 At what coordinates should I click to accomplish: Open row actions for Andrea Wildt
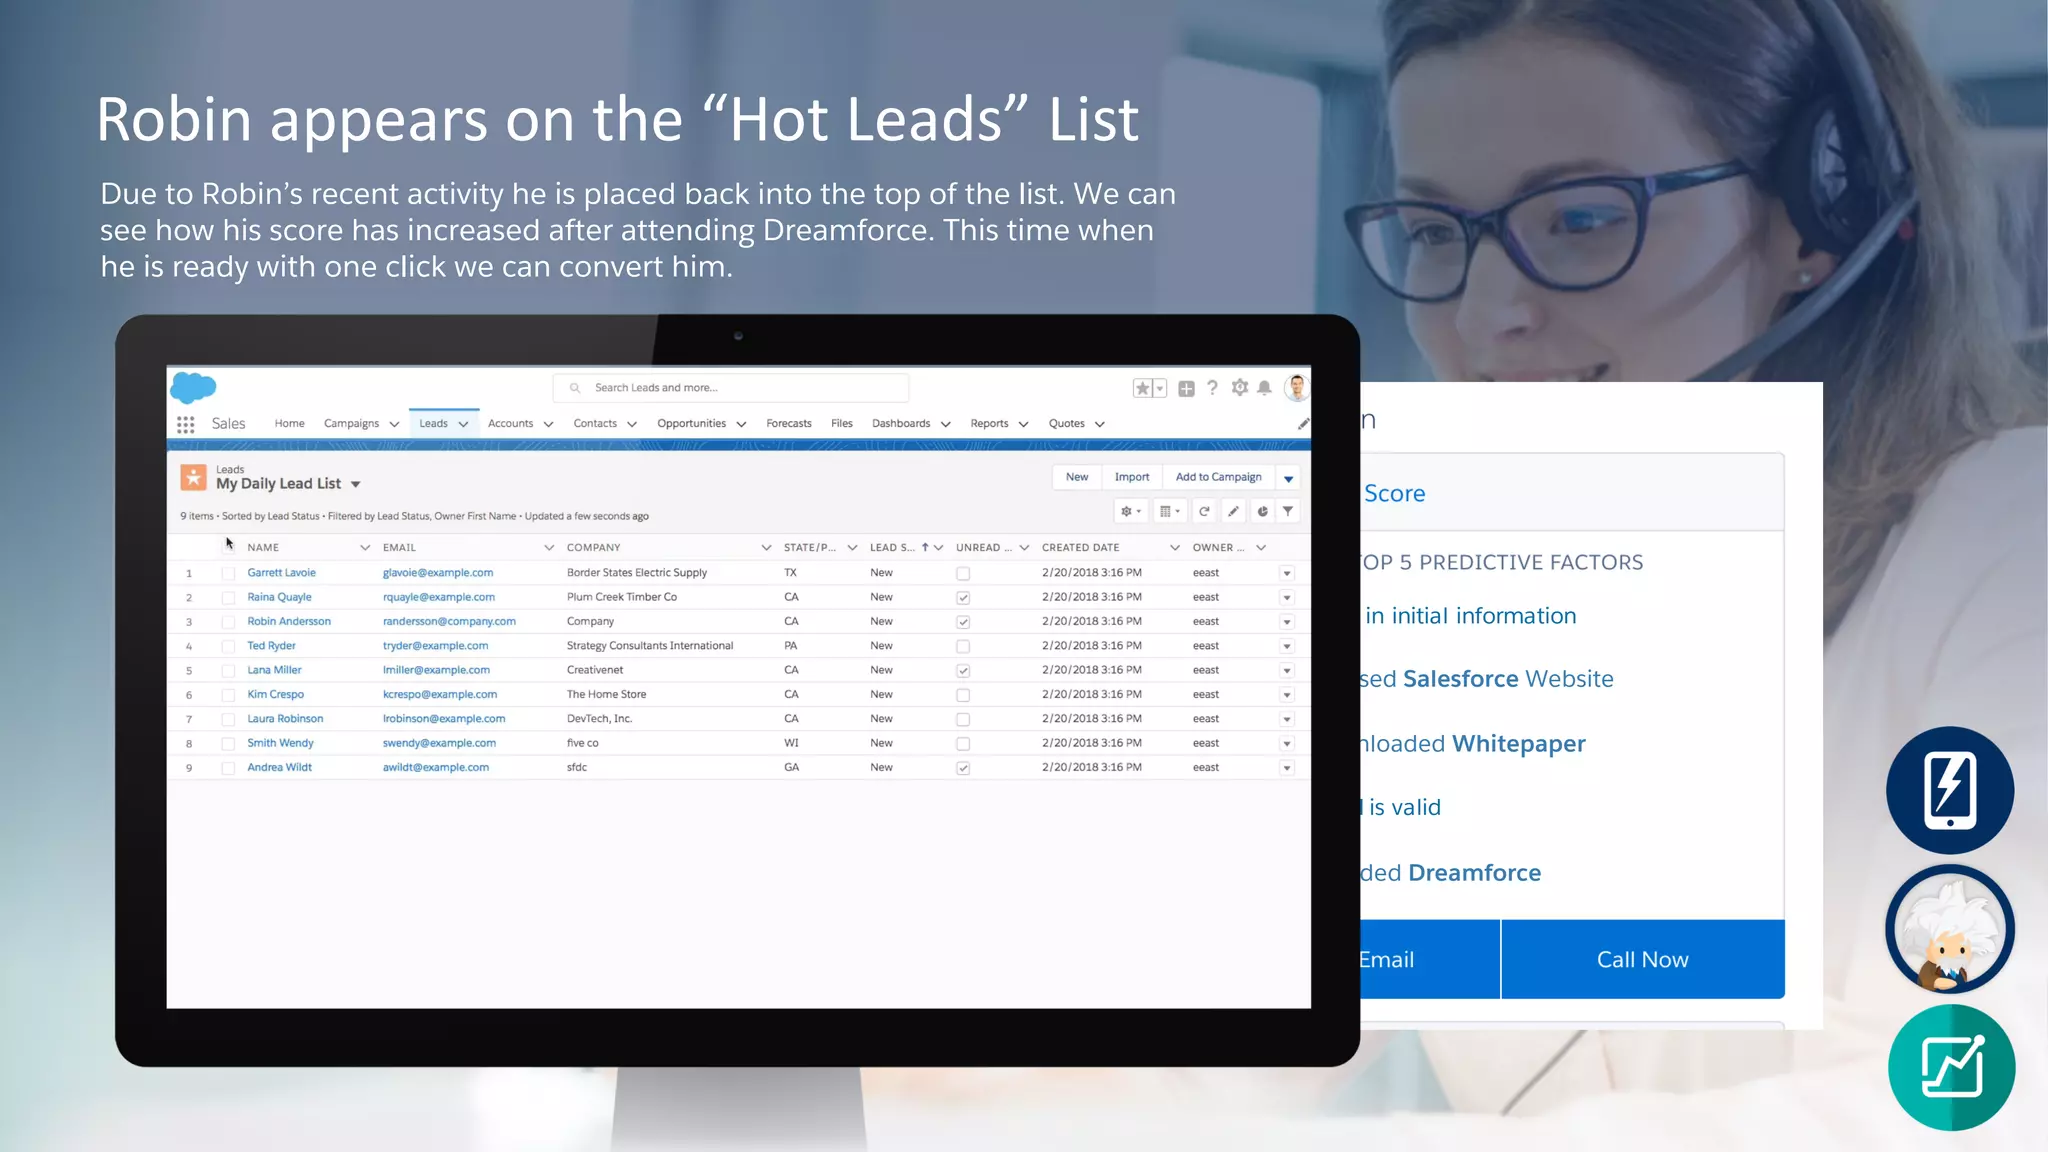coord(1287,768)
